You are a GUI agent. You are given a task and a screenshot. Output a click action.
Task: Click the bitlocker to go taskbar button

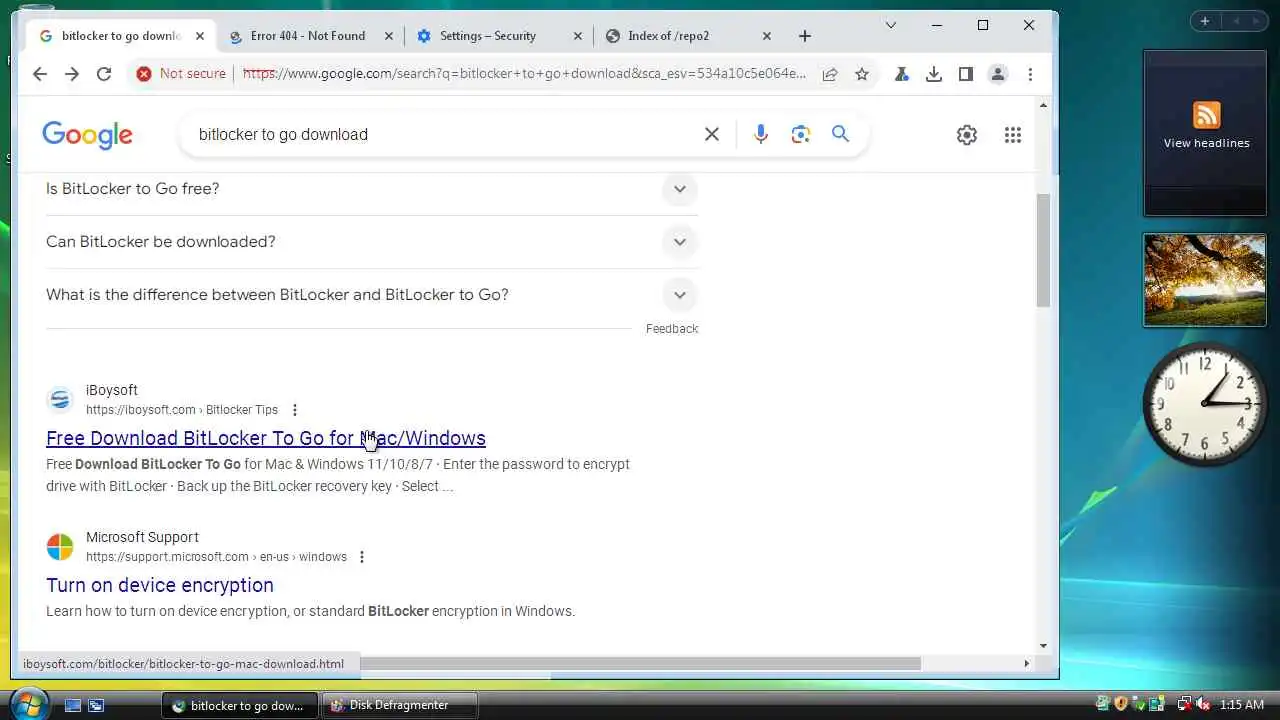[240, 705]
